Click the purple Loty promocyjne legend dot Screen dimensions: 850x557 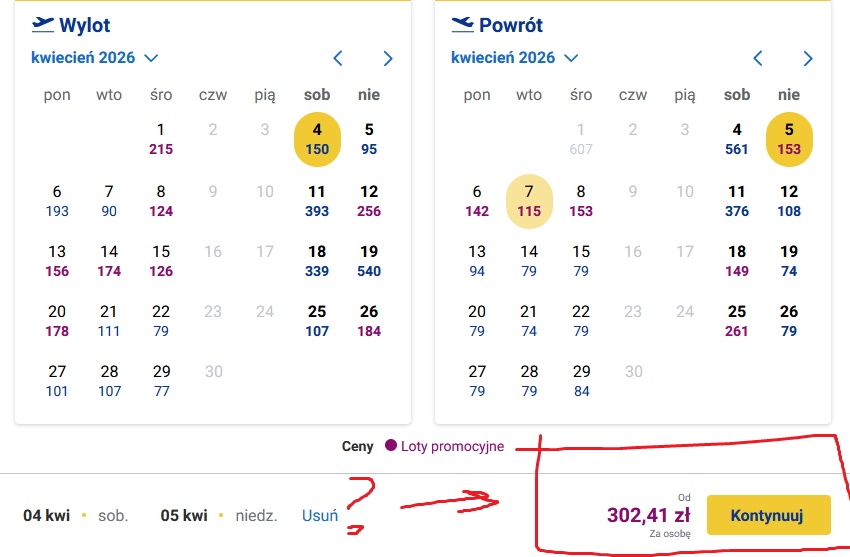(x=391, y=446)
